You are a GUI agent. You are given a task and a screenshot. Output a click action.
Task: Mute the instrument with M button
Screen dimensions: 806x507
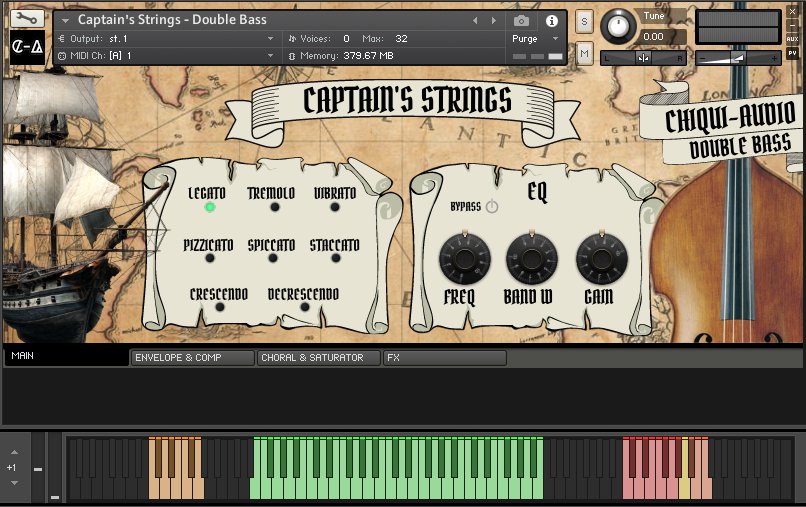click(x=584, y=52)
